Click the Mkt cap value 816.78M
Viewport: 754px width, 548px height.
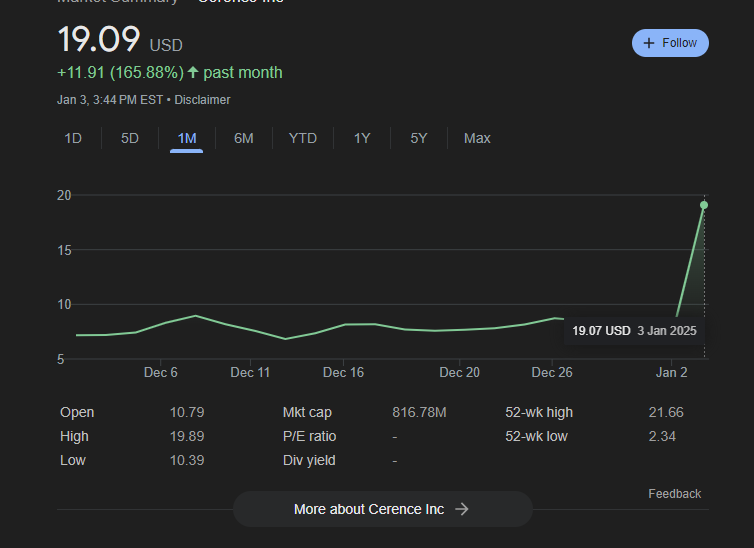tap(419, 412)
